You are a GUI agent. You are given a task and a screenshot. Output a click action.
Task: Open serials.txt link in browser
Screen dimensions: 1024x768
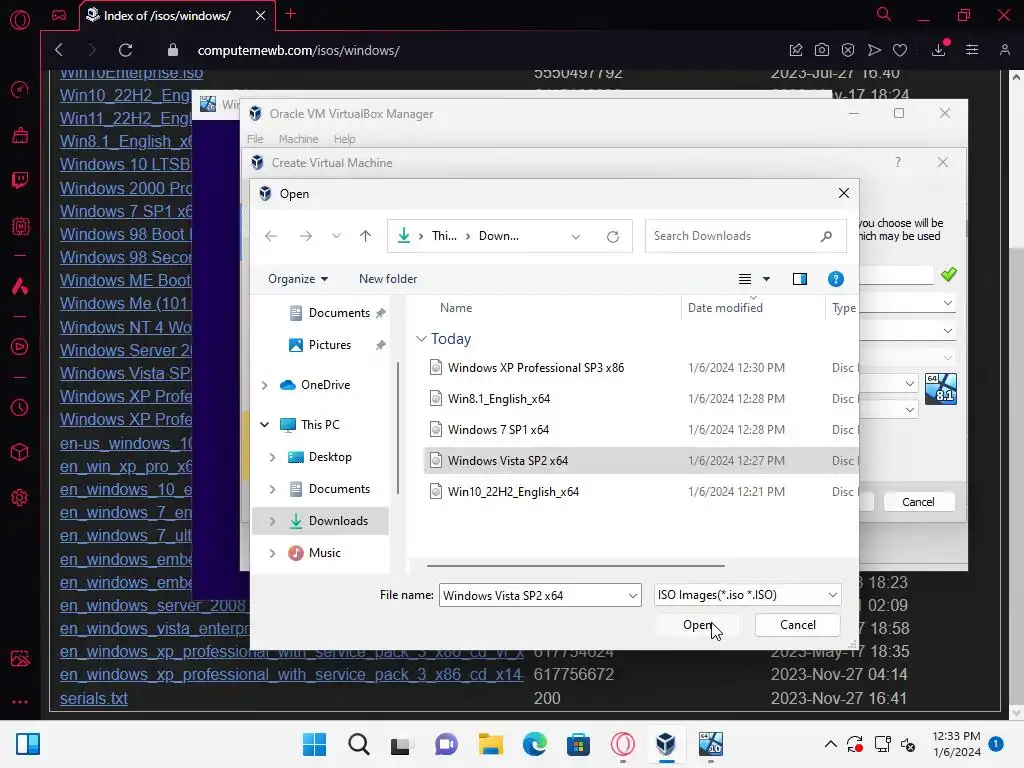pyautogui.click(x=93, y=698)
